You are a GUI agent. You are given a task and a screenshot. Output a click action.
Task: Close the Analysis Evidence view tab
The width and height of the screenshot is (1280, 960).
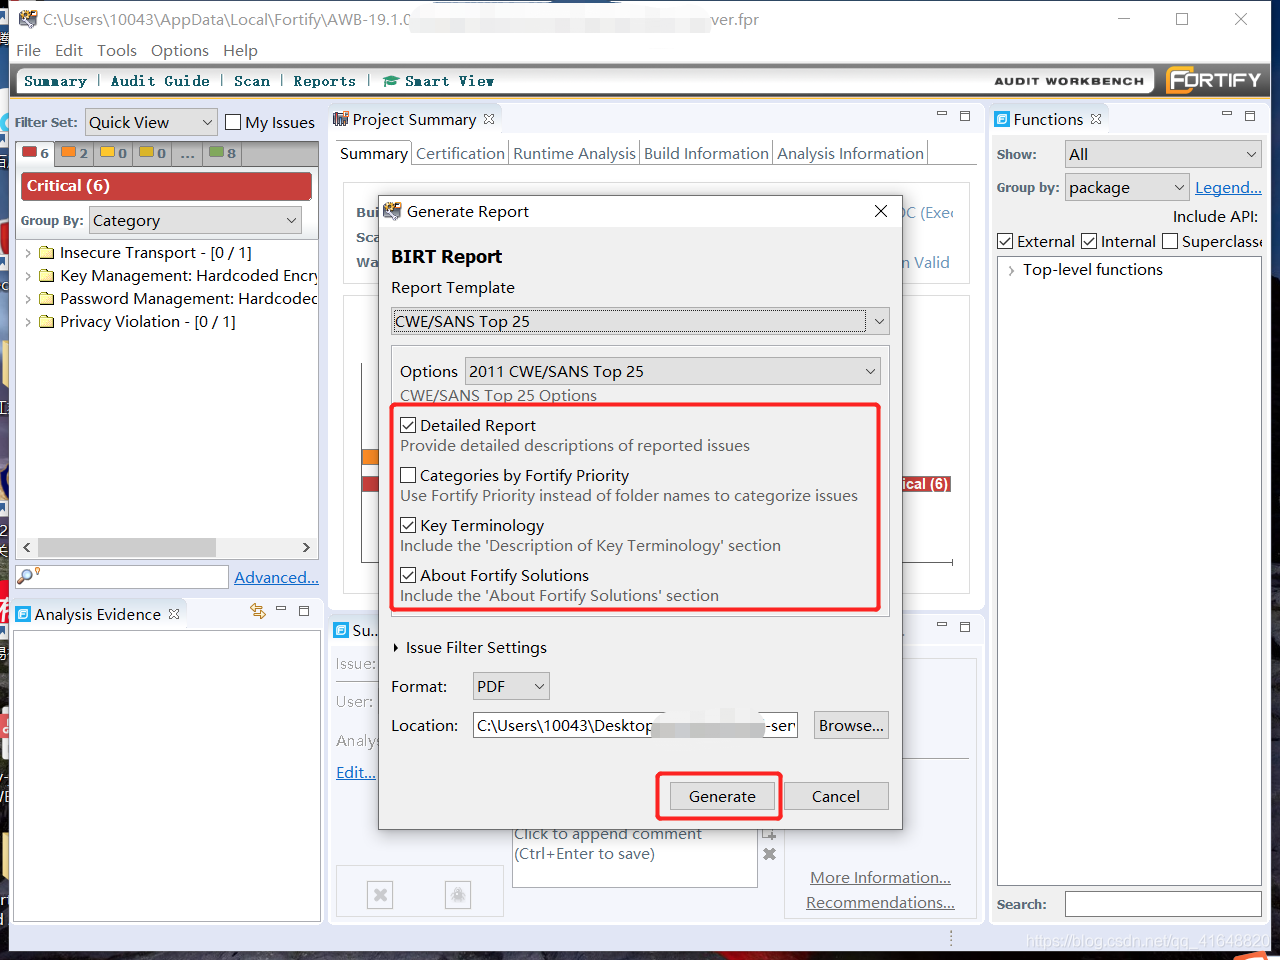[x=174, y=614]
